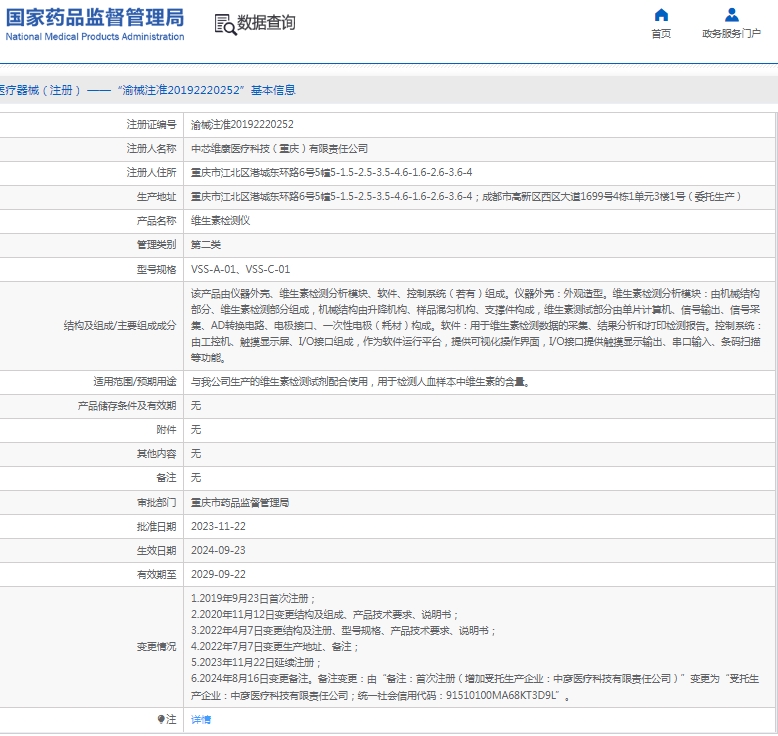Select product name 维生素检测仪
Viewport: 778px width, 736px height.
click(x=220, y=220)
